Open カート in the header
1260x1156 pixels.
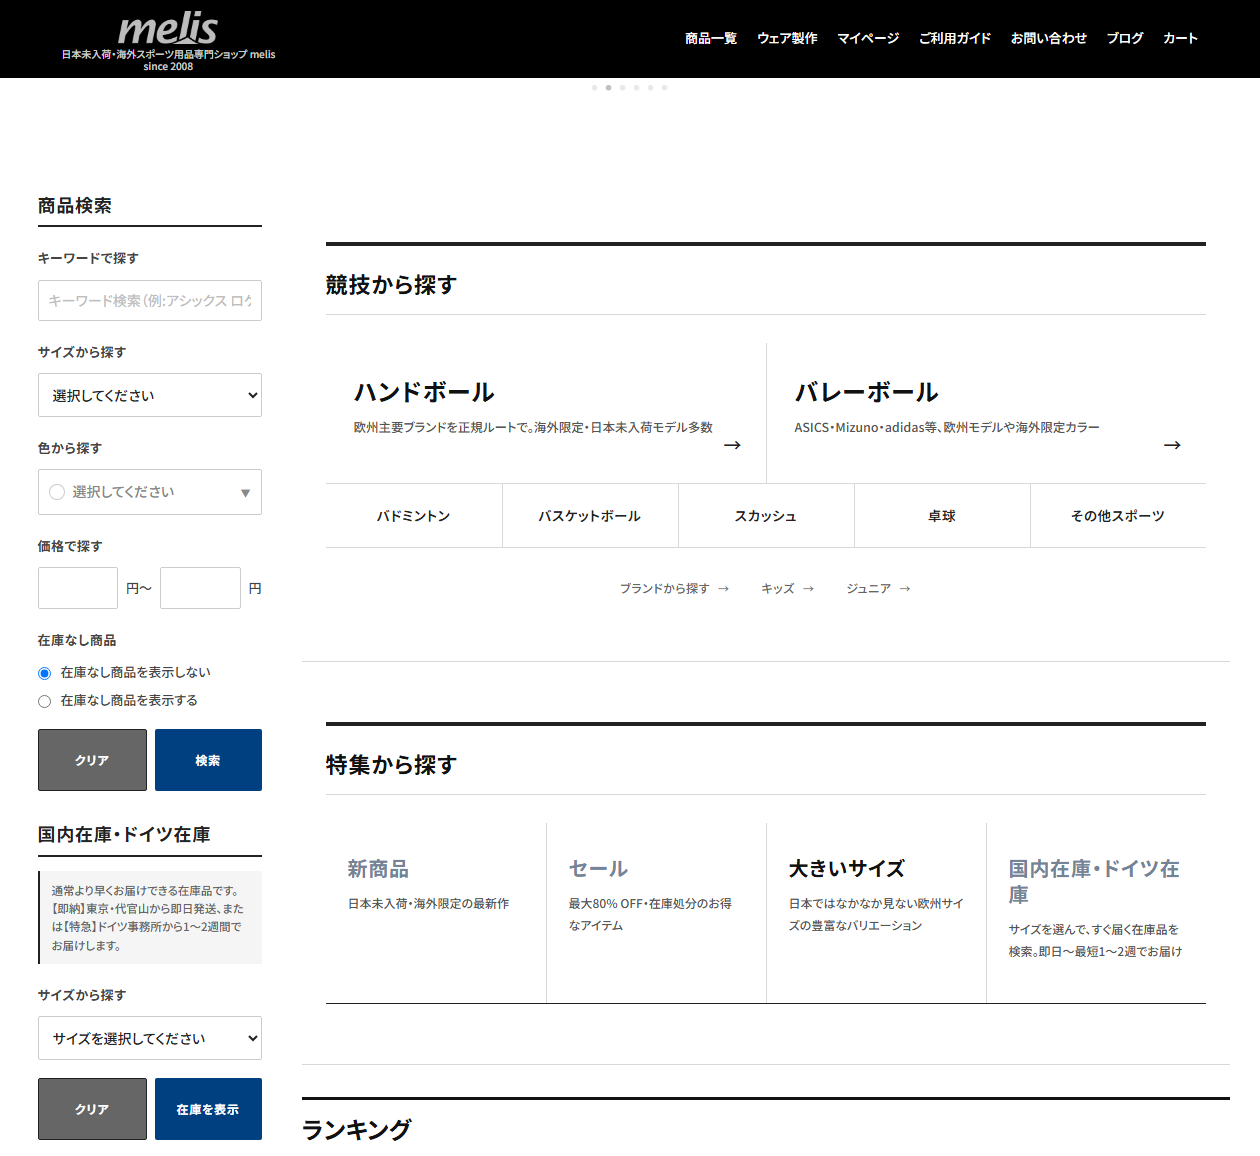1180,38
